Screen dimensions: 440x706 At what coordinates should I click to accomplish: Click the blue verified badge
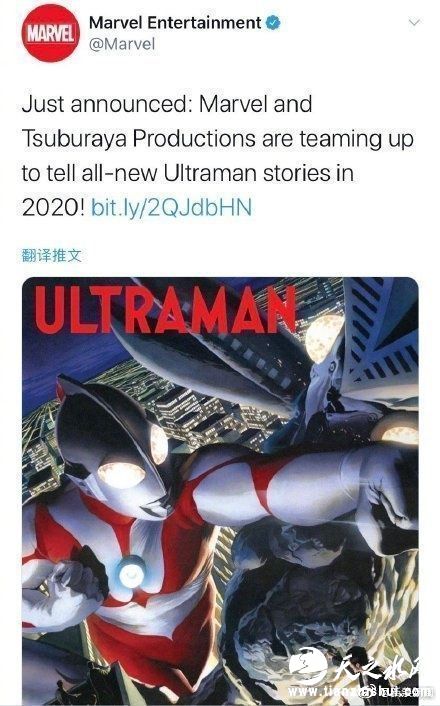[273, 23]
